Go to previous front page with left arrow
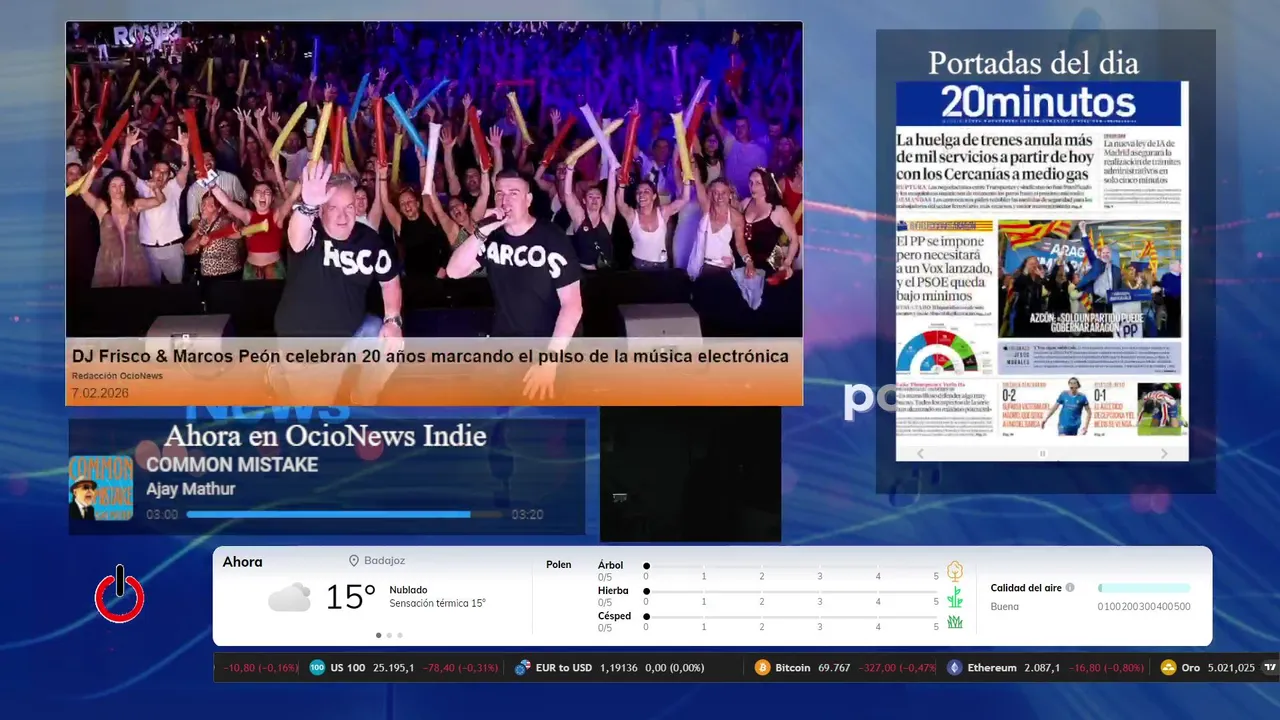1280x720 pixels. (921, 453)
